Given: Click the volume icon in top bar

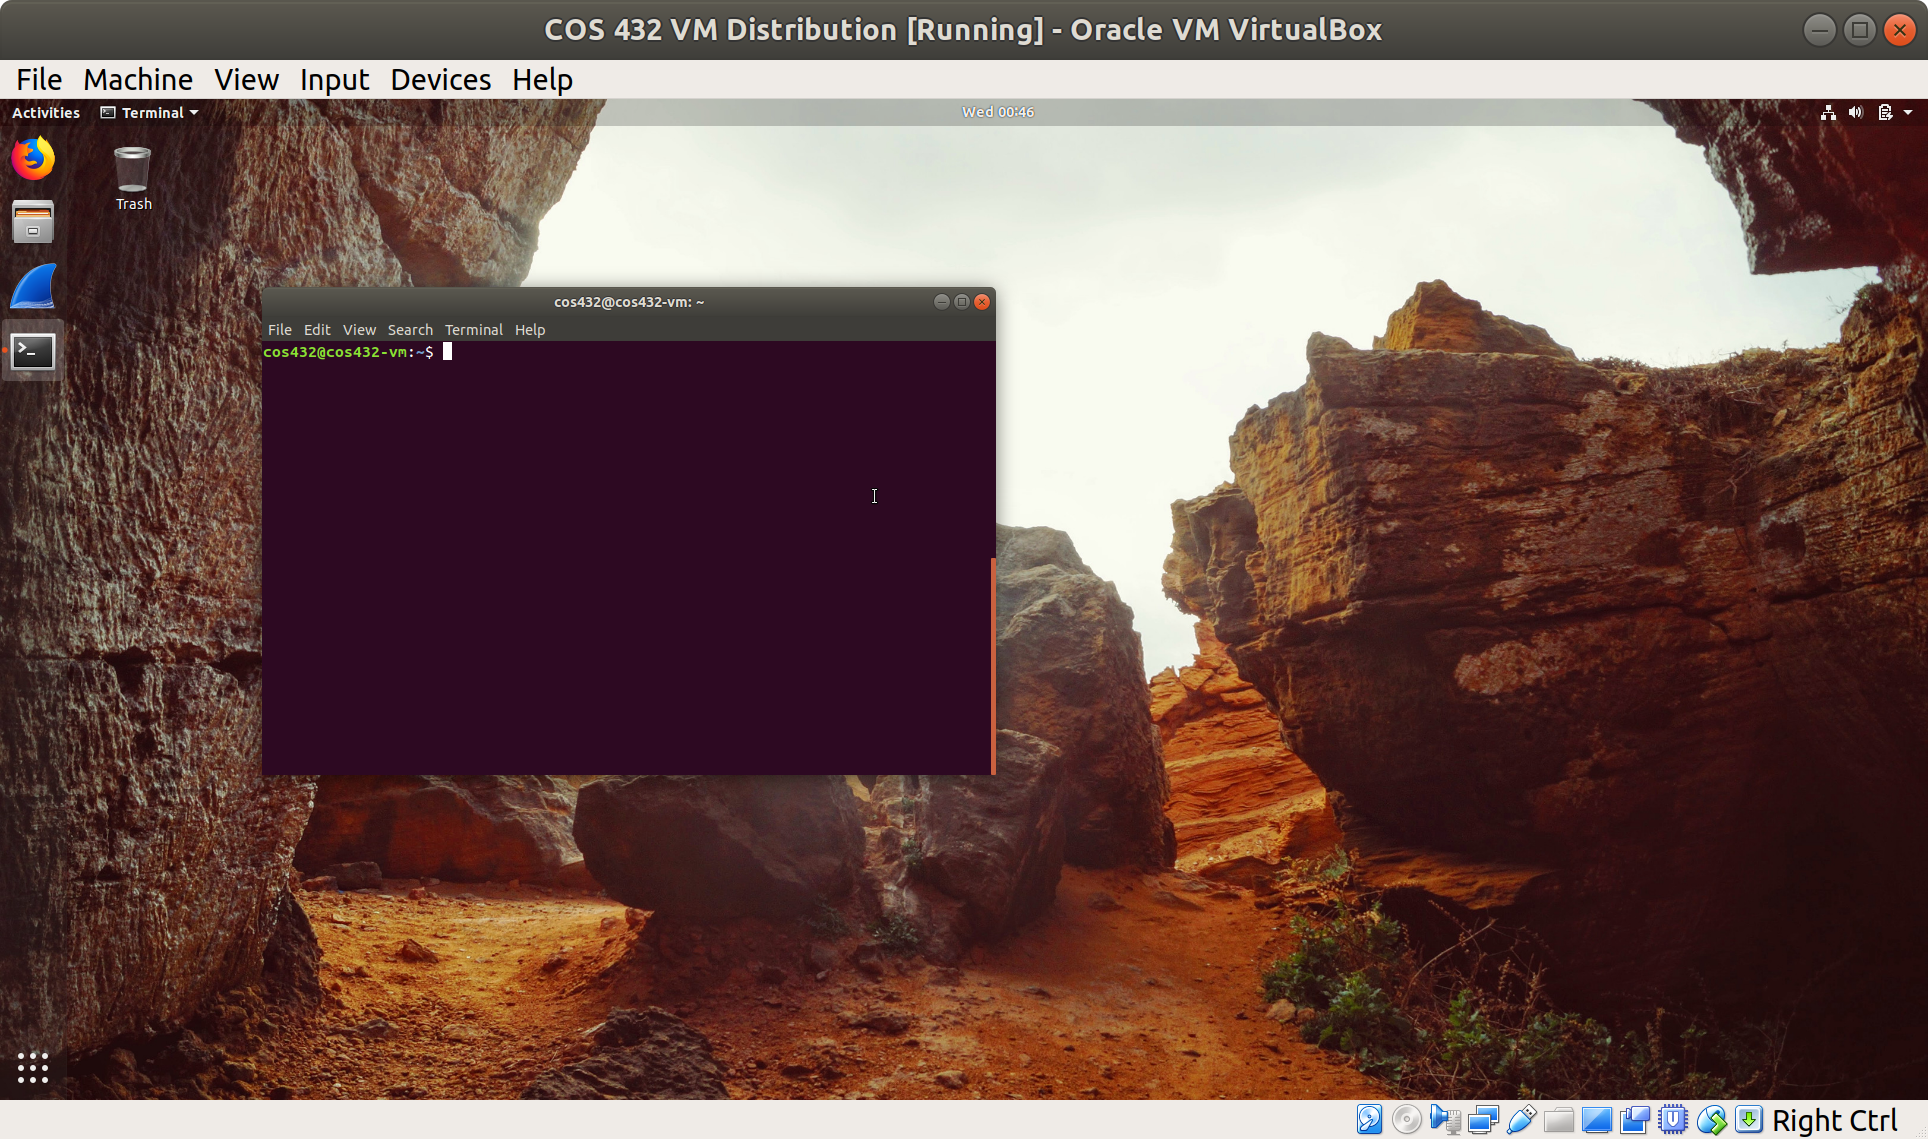Looking at the screenshot, I should 1856,112.
